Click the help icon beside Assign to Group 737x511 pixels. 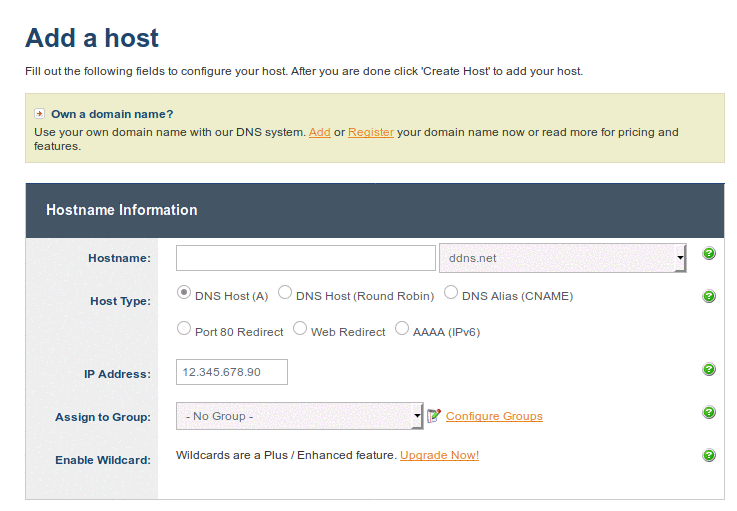[x=709, y=413]
